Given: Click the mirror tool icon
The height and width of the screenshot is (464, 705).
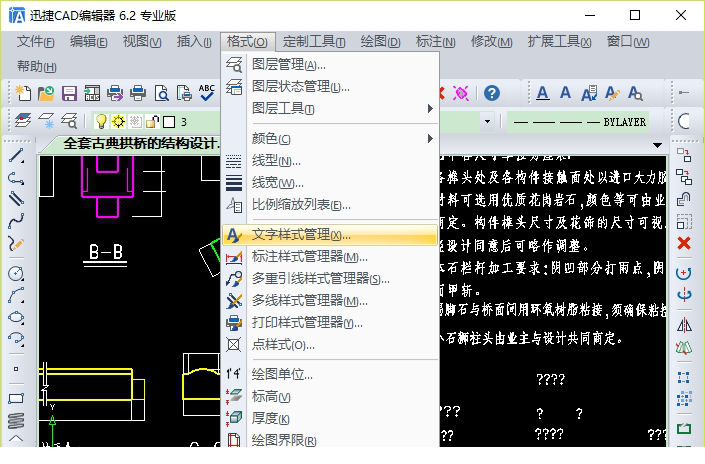Looking at the screenshot, I should (x=684, y=325).
